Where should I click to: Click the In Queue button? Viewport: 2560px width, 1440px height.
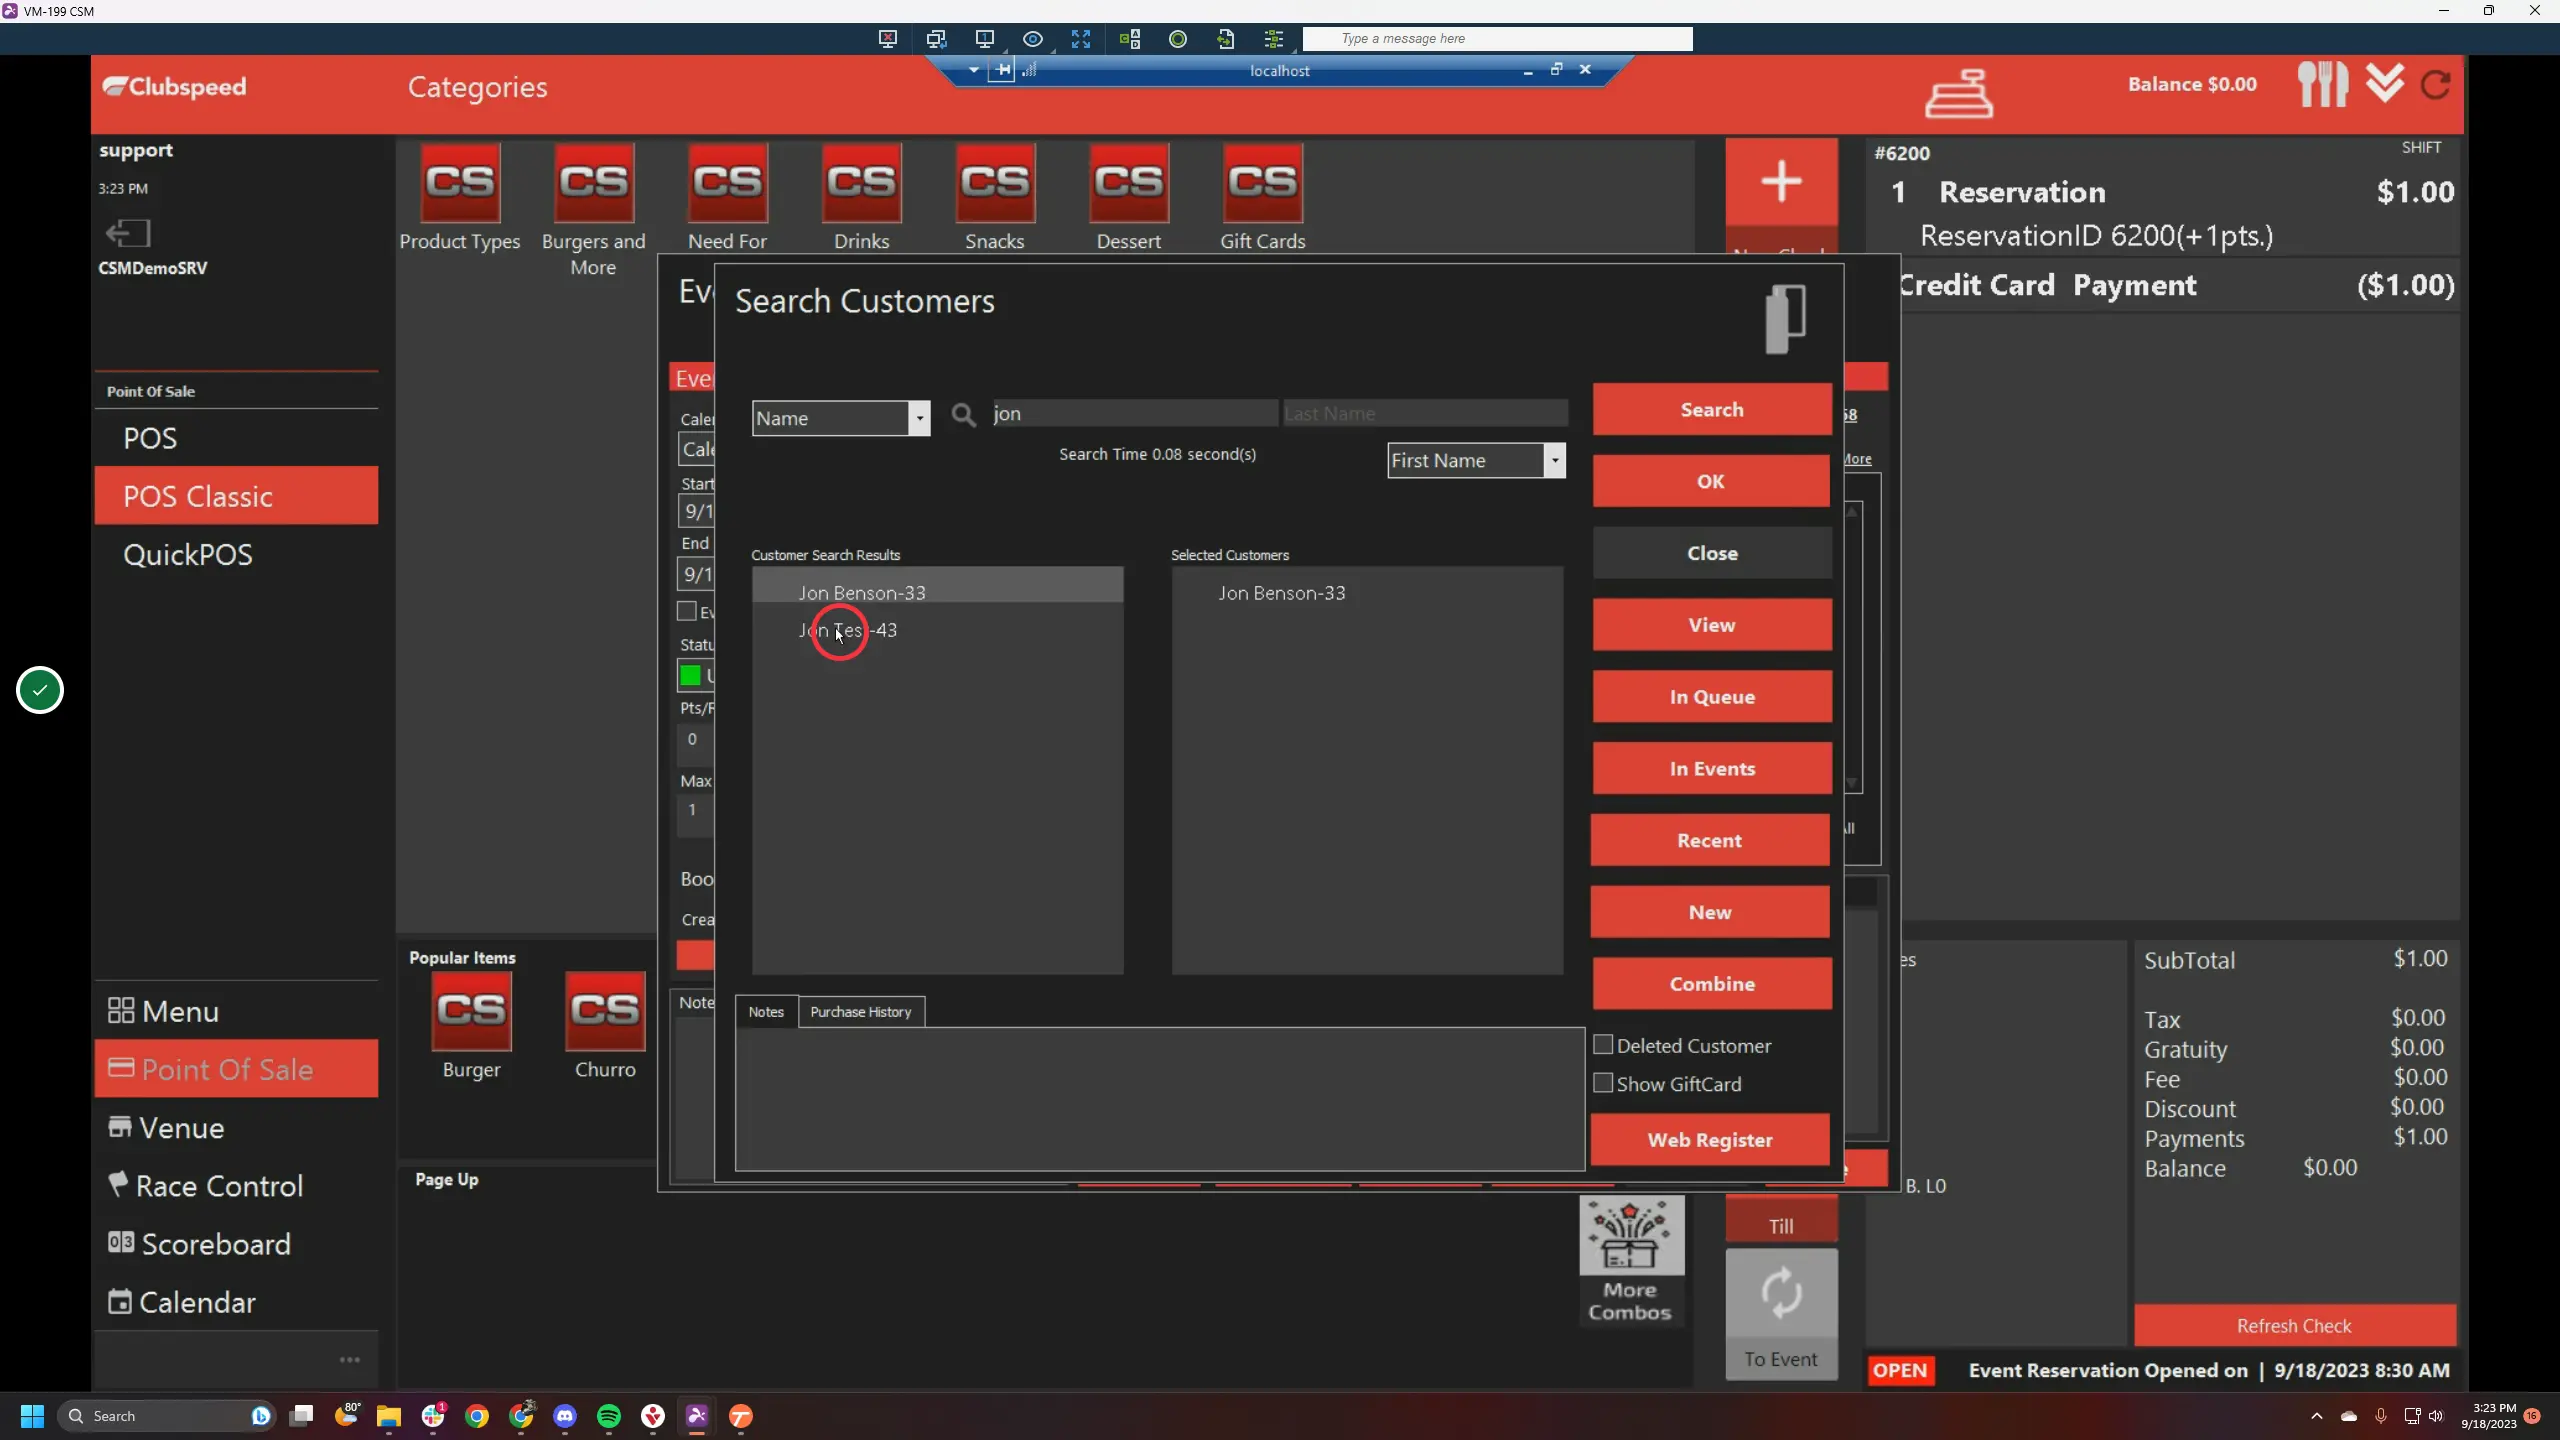click(1712, 697)
